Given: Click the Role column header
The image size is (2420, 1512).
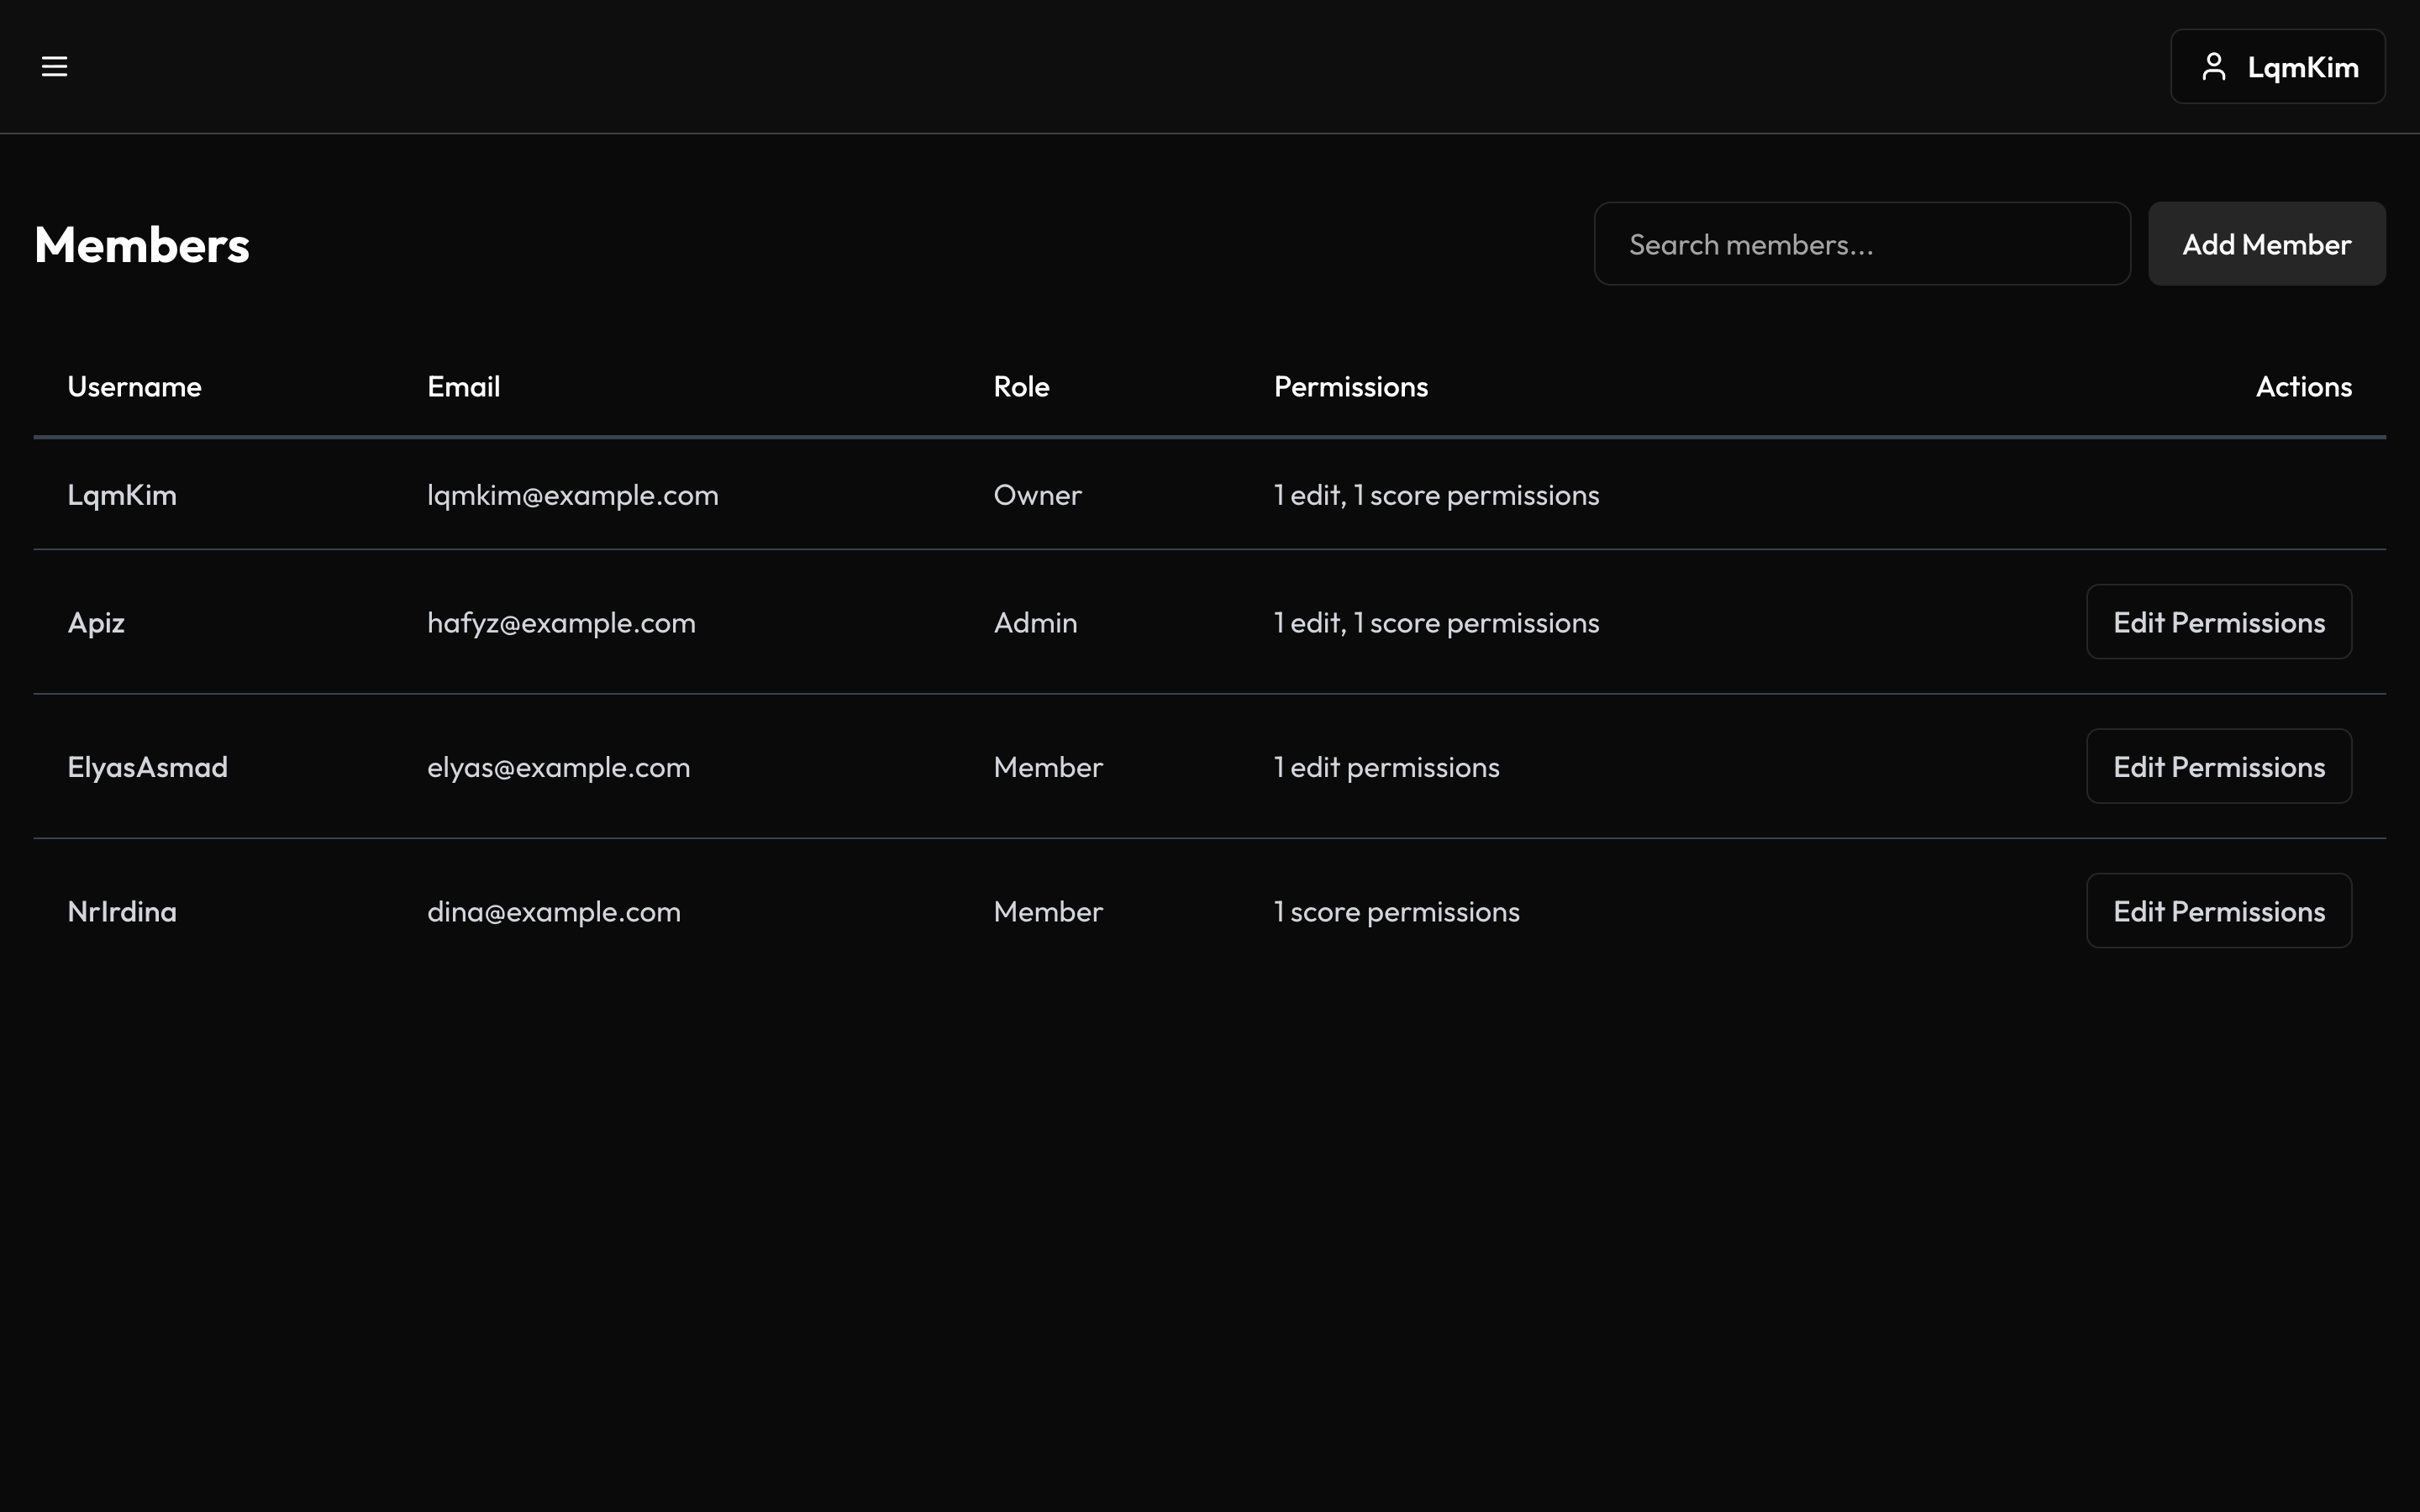Looking at the screenshot, I should click(x=1020, y=387).
